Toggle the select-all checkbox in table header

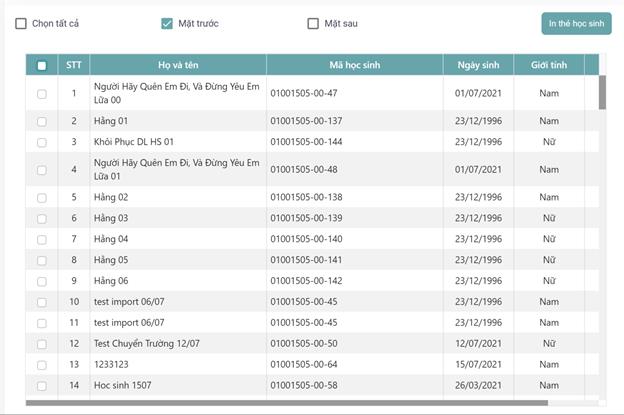(41, 66)
